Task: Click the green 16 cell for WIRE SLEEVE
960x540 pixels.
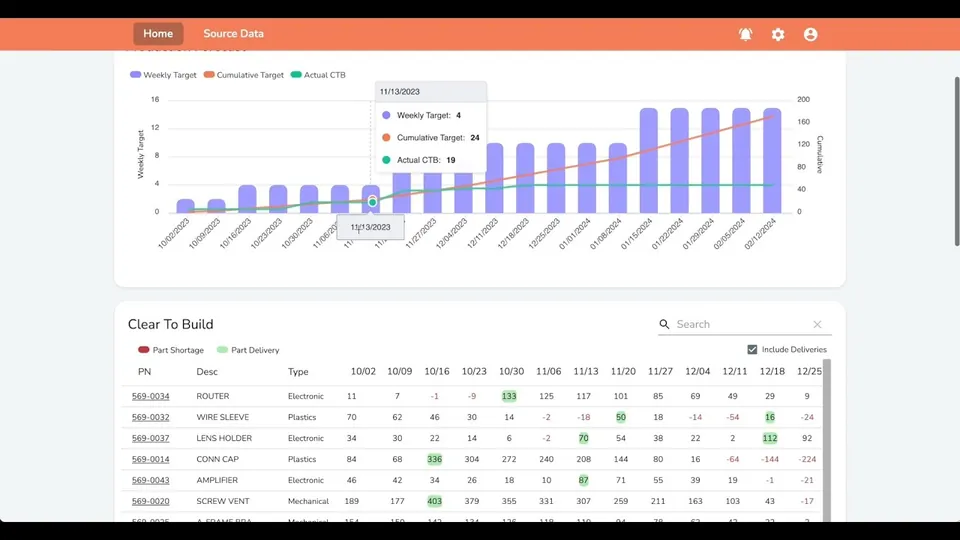Action: (x=770, y=417)
